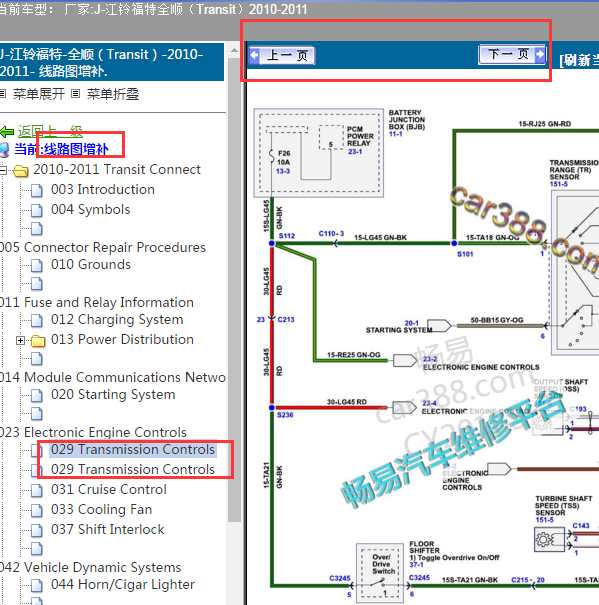
Task: Click document icon beside 012 Charging System
Action: (37, 320)
